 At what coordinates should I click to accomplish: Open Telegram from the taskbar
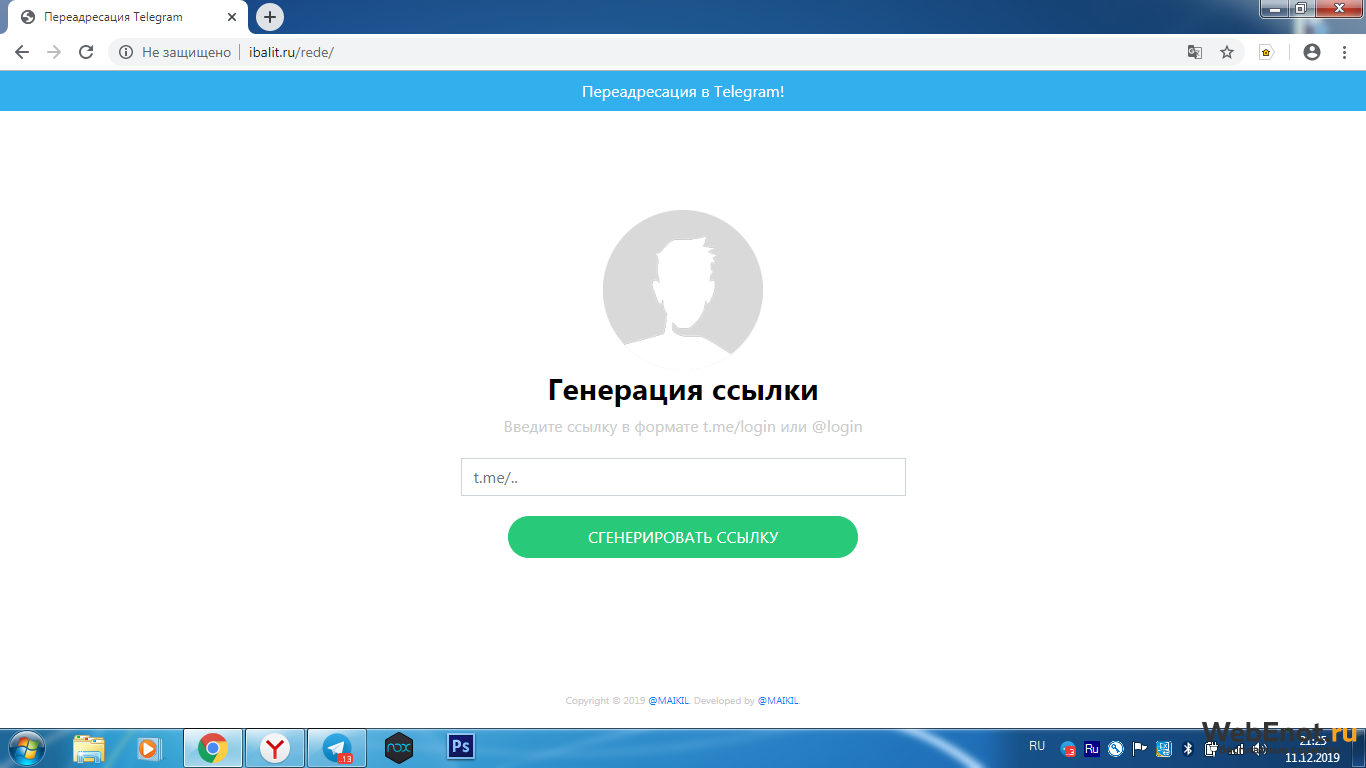coord(337,748)
